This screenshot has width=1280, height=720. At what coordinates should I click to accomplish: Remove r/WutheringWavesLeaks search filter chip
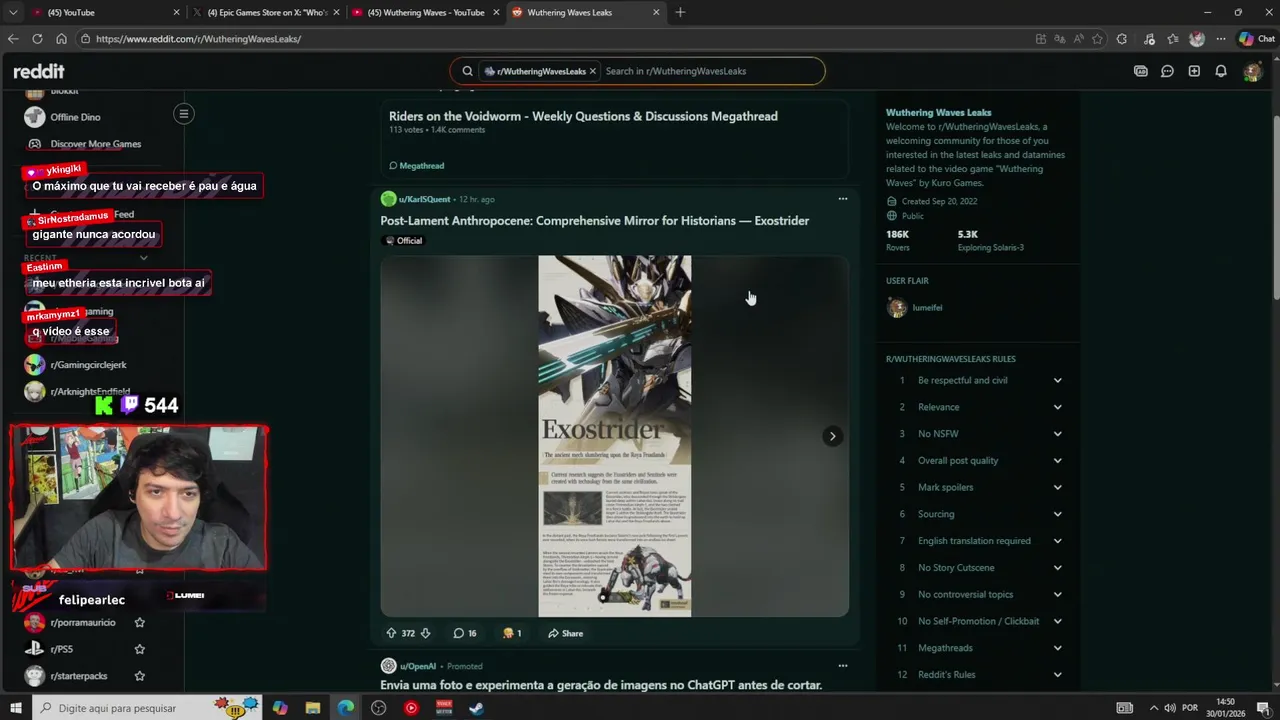[x=592, y=71]
